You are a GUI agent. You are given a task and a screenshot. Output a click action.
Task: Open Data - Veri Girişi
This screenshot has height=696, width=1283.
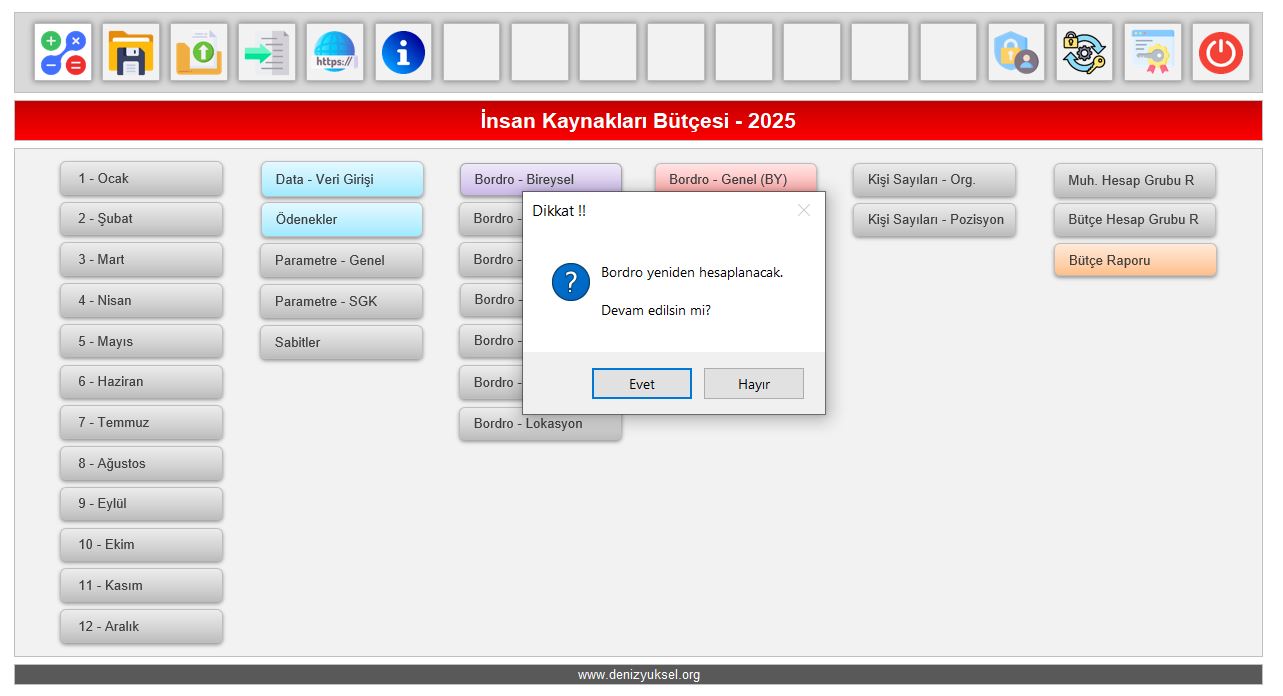pyautogui.click(x=342, y=180)
